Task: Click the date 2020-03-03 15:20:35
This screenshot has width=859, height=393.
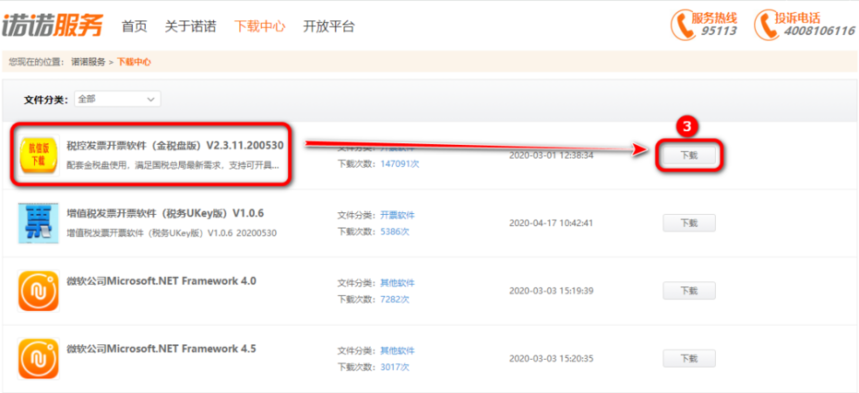Action: coord(551,358)
